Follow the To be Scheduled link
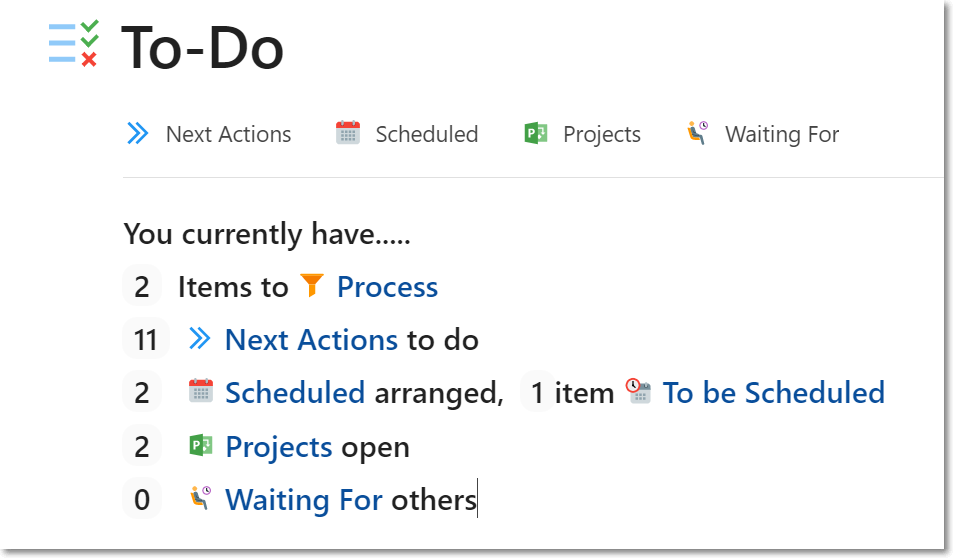Image resolution: width=953 pixels, height=558 pixels. click(773, 393)
